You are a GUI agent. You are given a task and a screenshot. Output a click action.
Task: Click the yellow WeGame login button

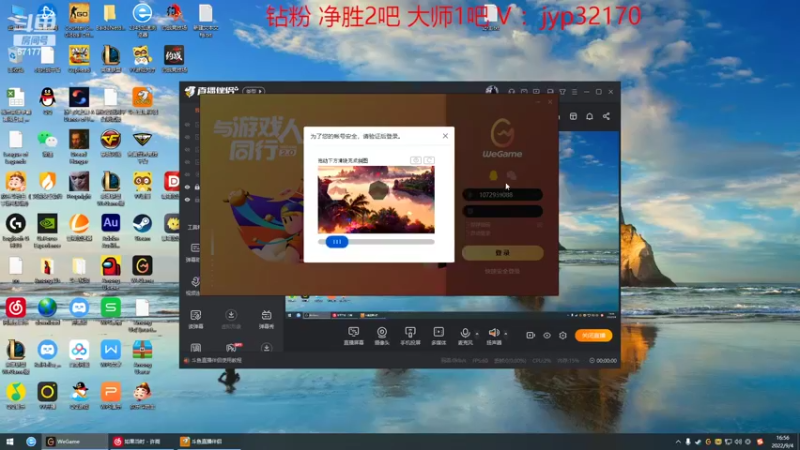tap(503, 253)
